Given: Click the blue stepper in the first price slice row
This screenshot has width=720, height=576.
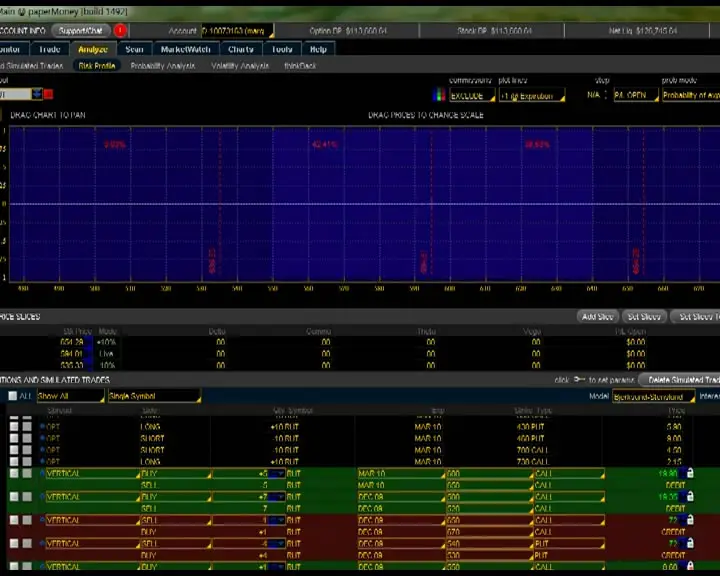Looking at the screenshot, I should pyautogui.click(x=89, y=342).
